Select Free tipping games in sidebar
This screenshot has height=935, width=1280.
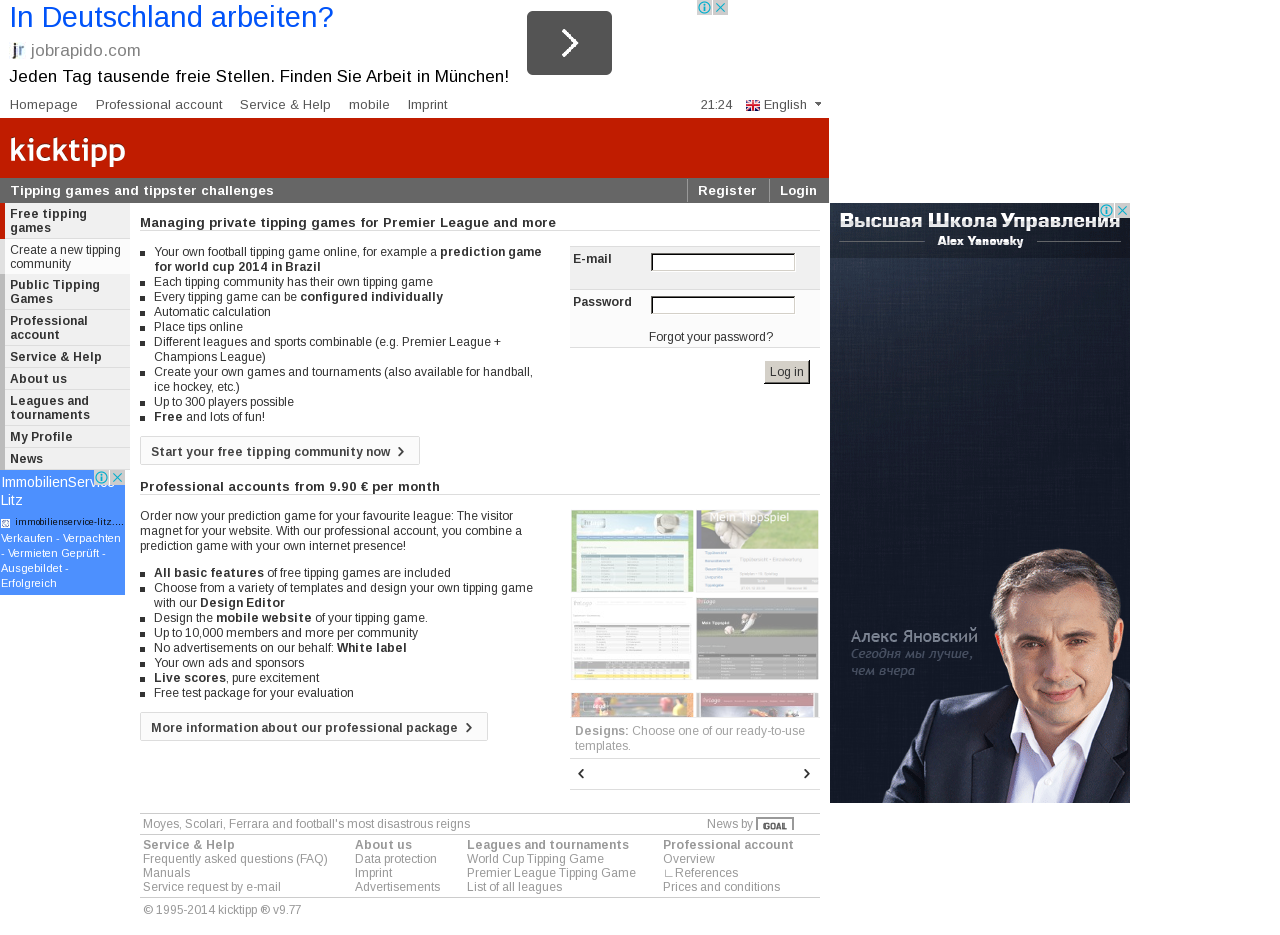coord(67,221)
